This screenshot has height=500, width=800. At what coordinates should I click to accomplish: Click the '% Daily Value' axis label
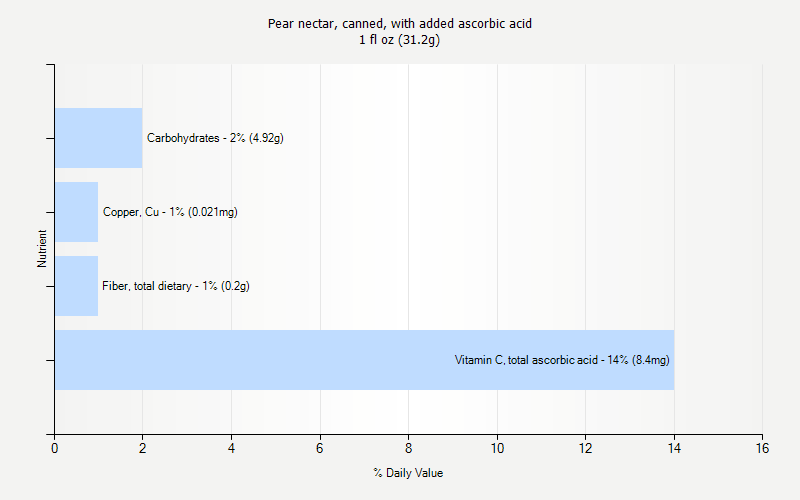click(408, 473)
